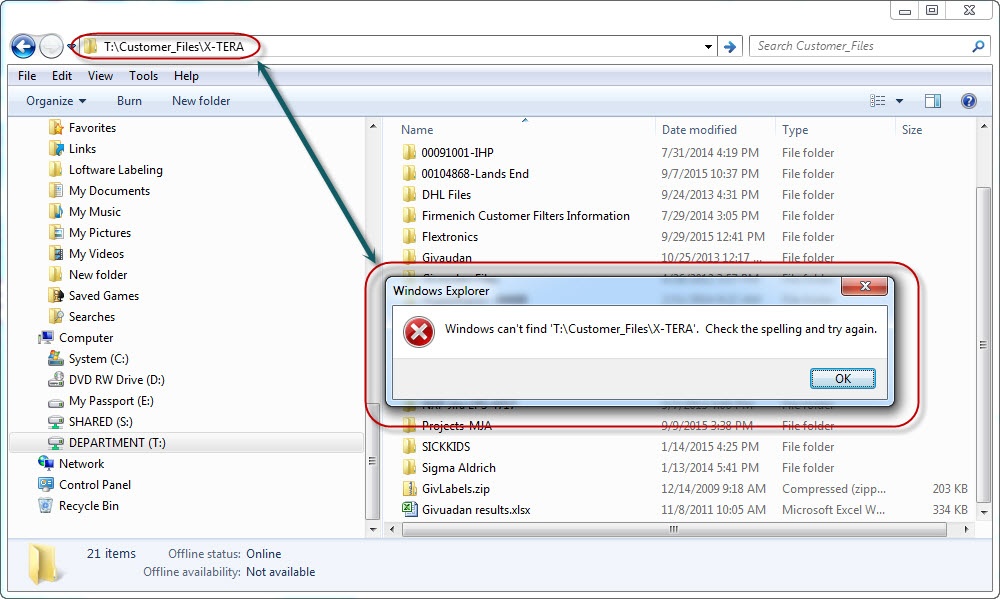The image size is (1000, 599).
Task: Click the red error icon in dialog
Action: [x=417, y=332]
